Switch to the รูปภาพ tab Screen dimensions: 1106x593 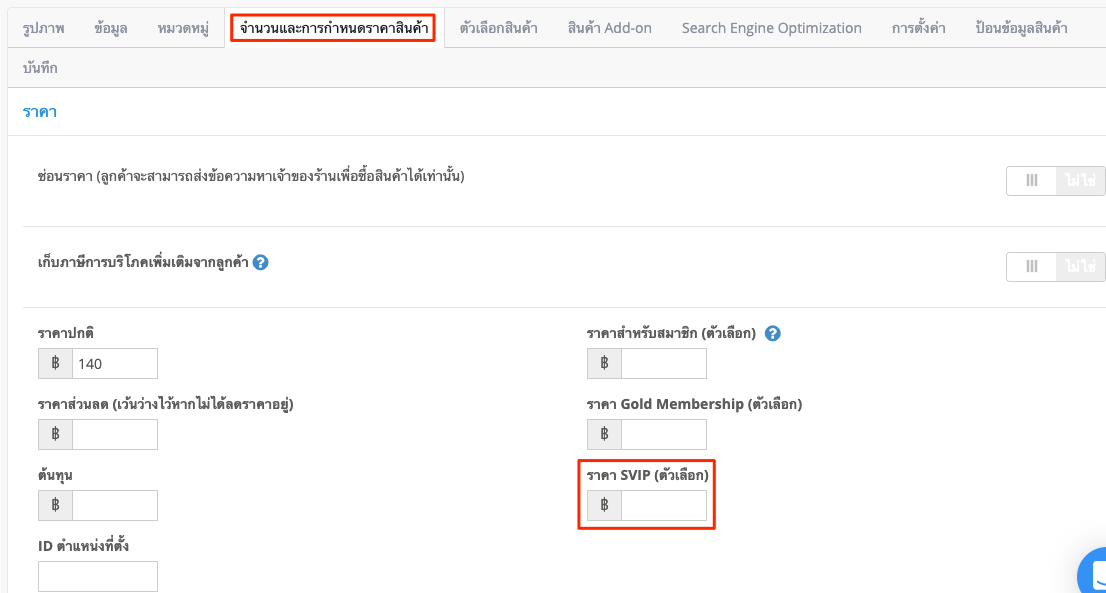44,28
